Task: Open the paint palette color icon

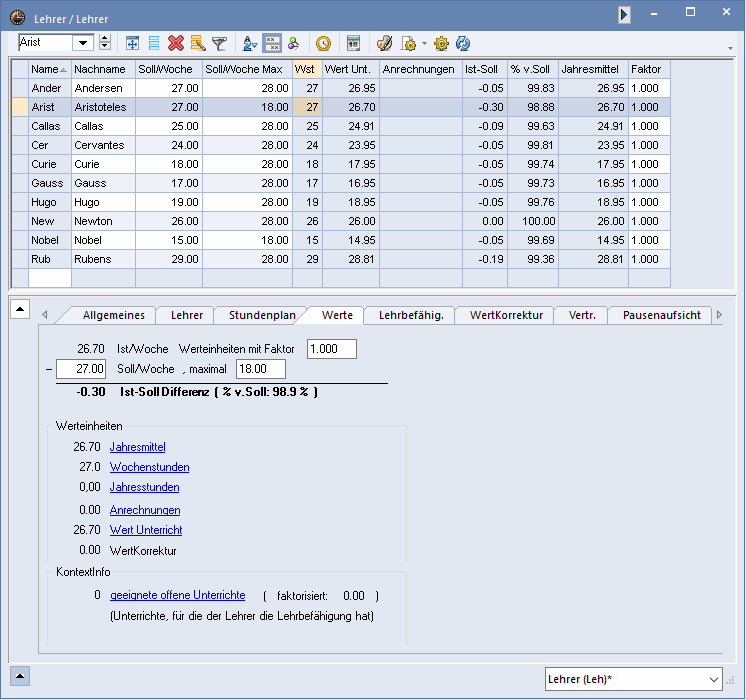Action: tap(384, 43)
